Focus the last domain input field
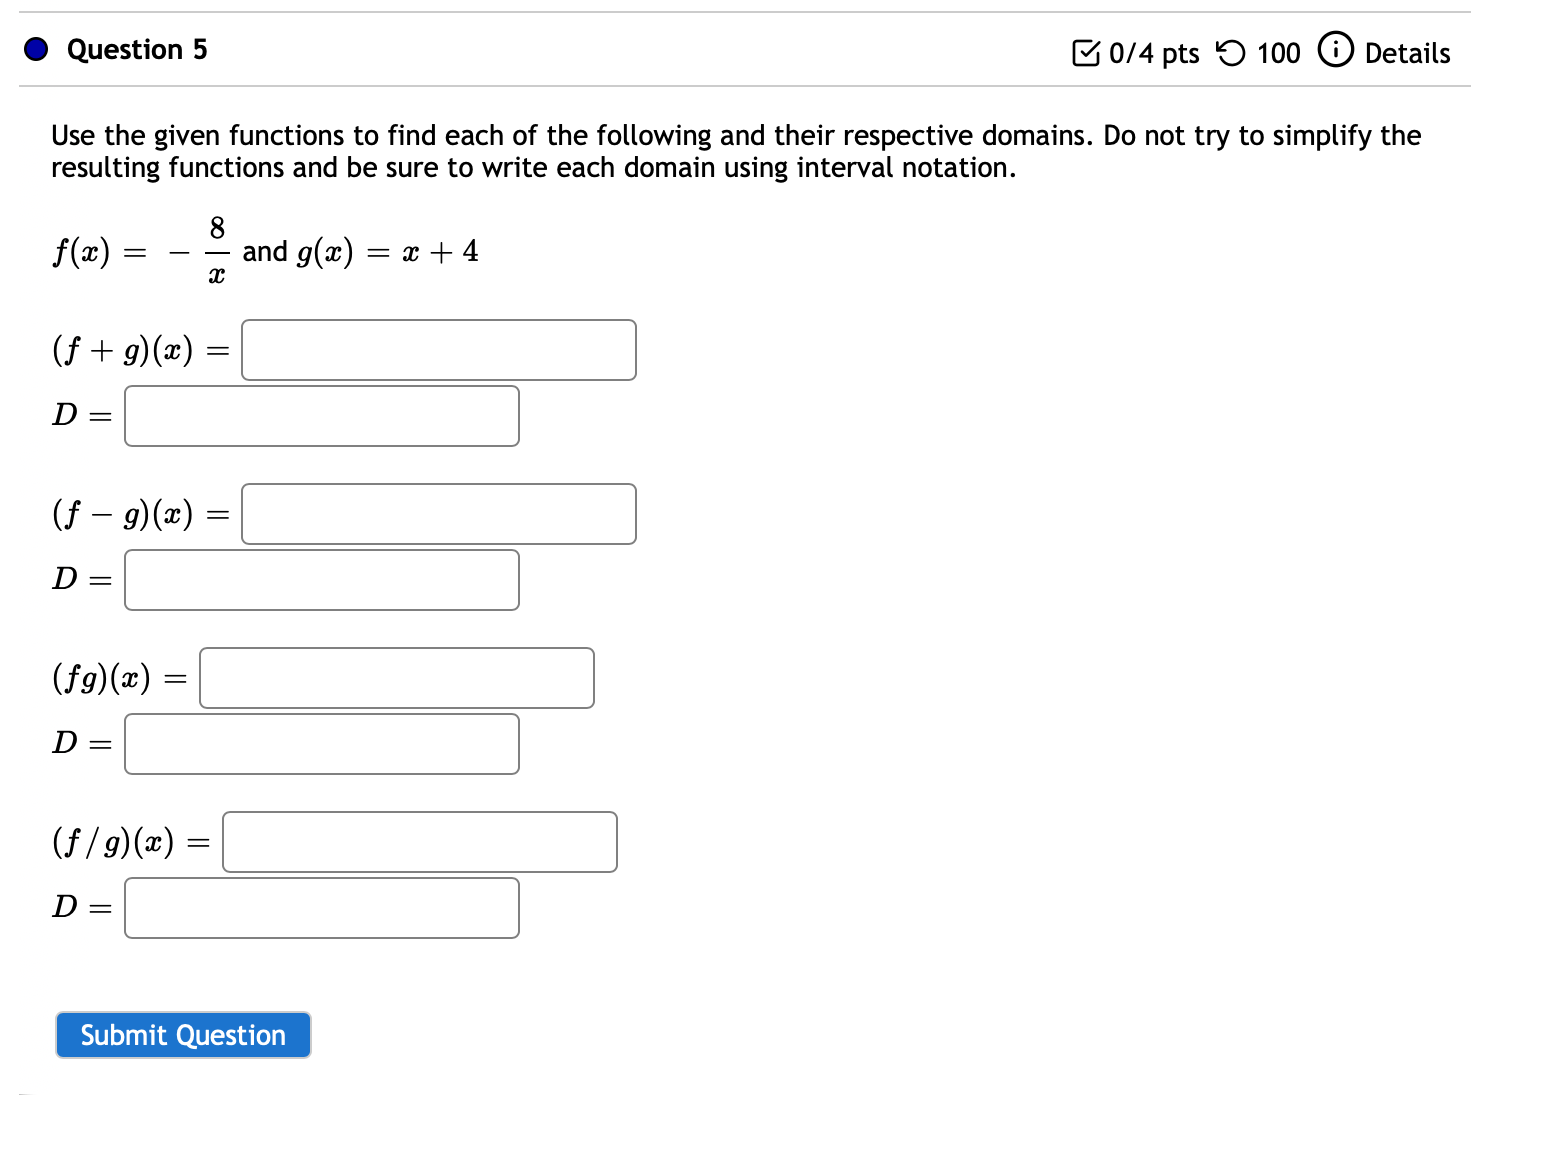 [321, 907]
